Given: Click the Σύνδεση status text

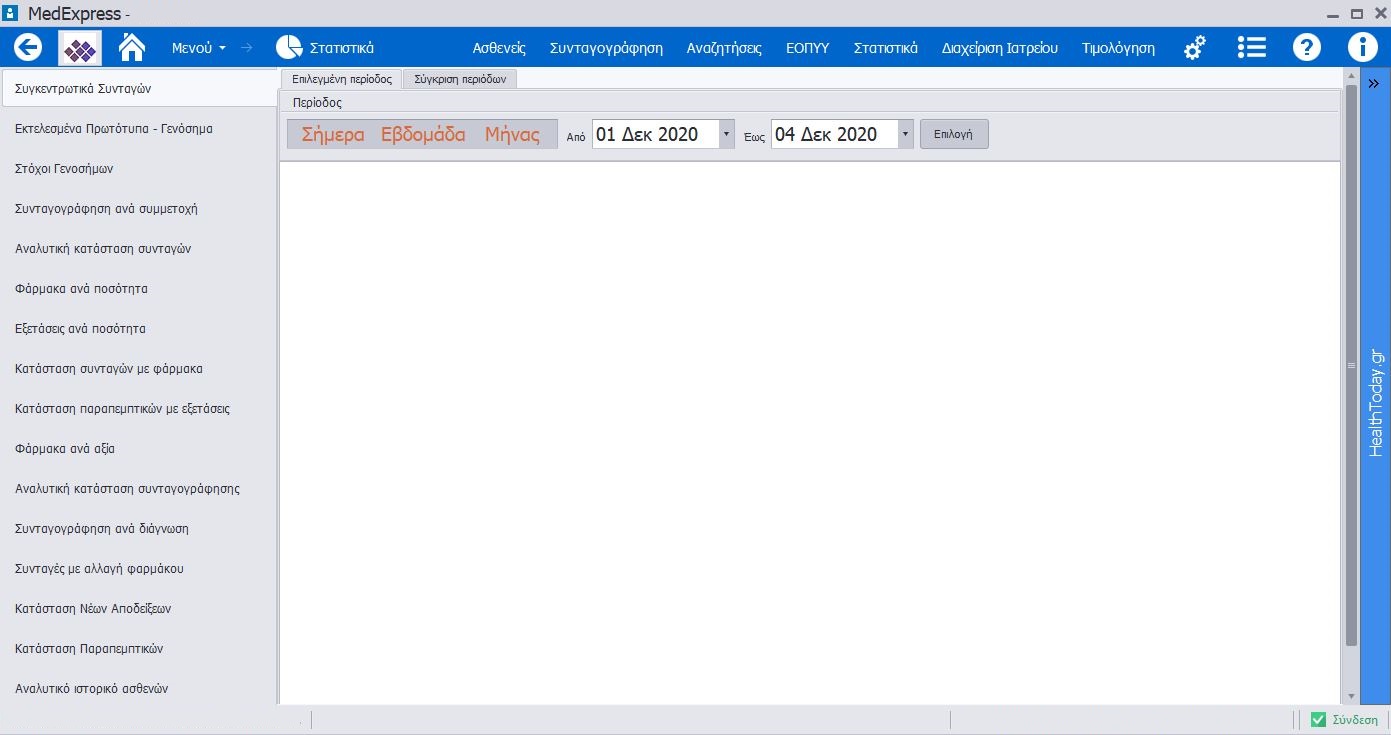Looking at the screenshot, I should click(x=1355, y=720).
